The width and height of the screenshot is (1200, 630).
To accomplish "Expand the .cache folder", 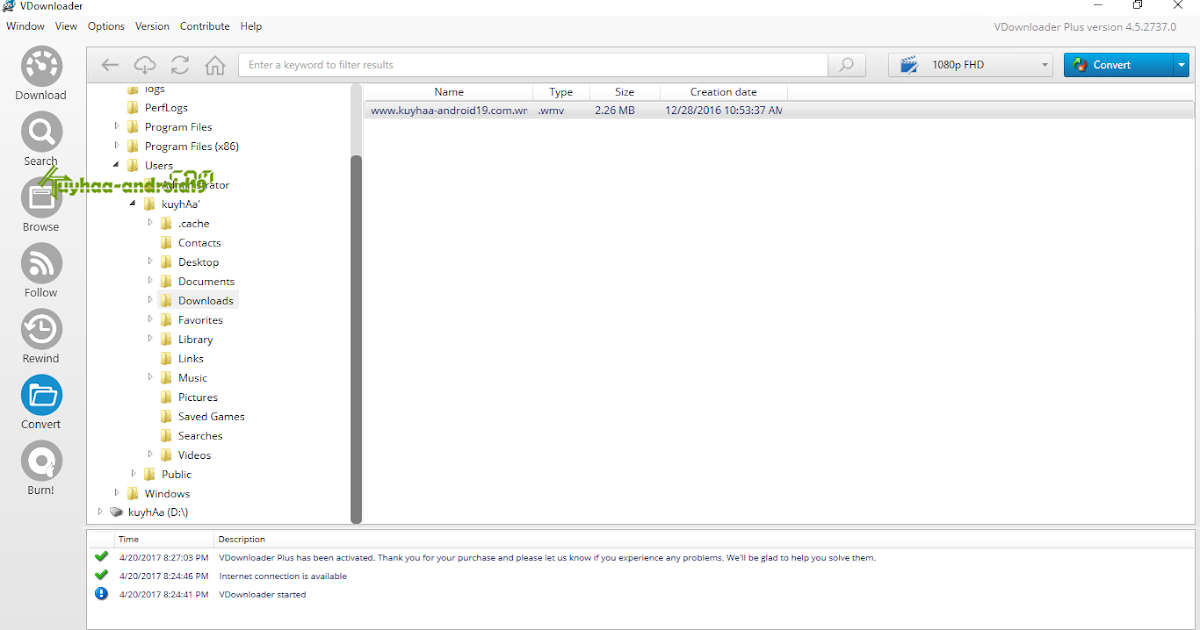I will 151,223.
